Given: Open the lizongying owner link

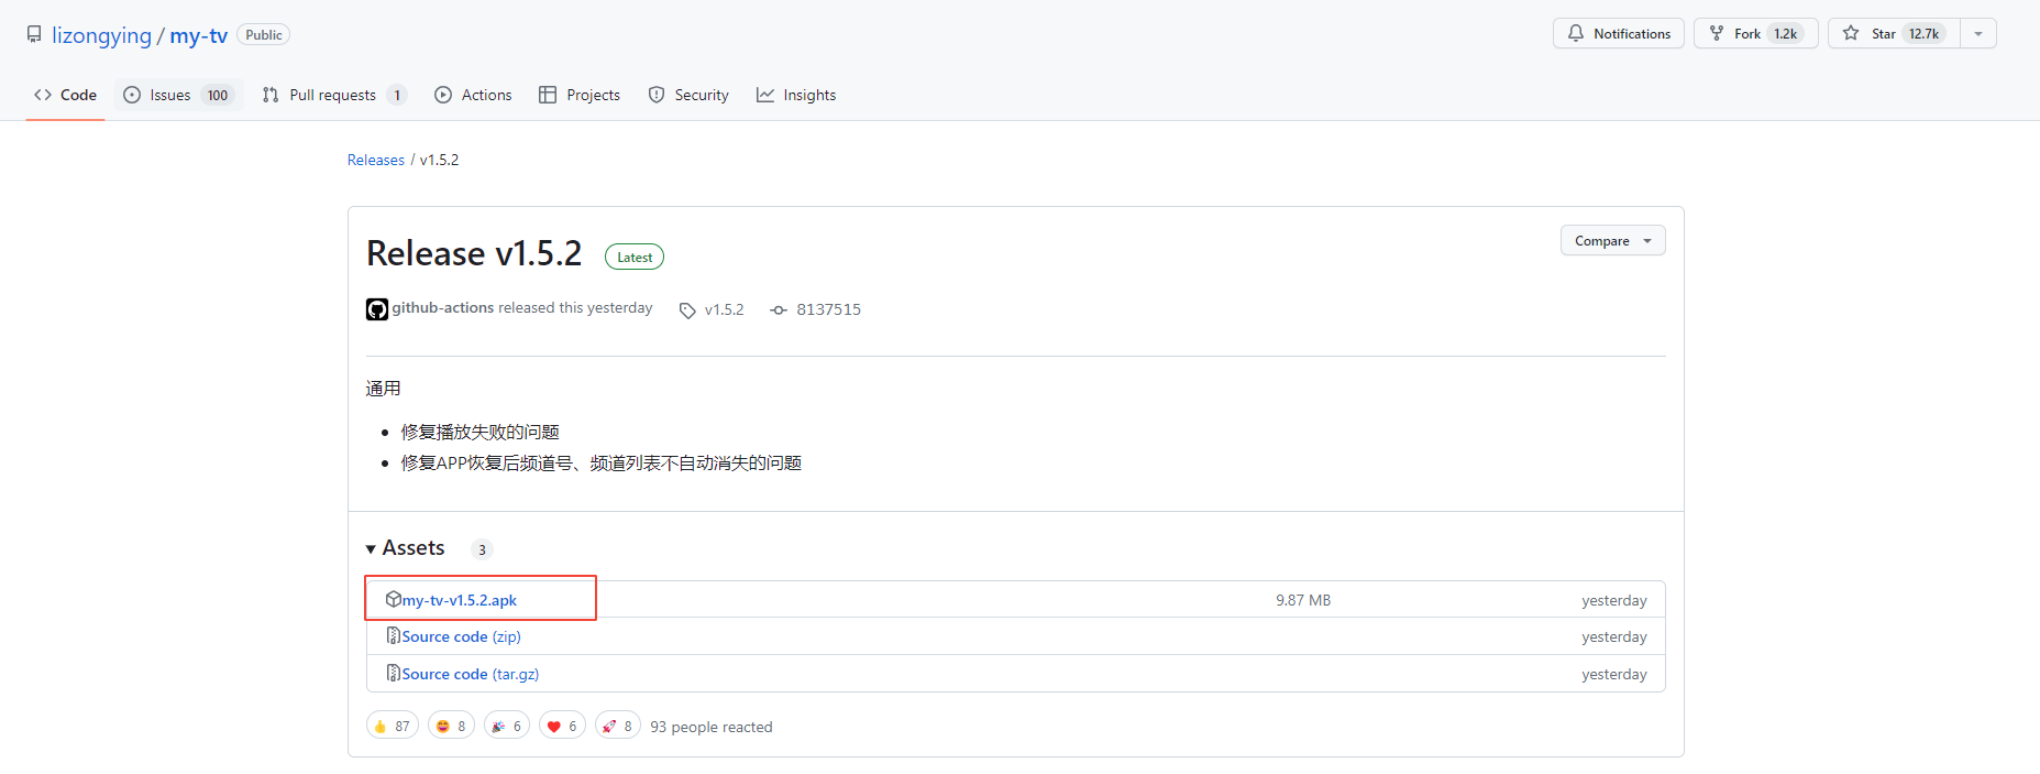Looking at the screenshot, I should tap(101, 36).
